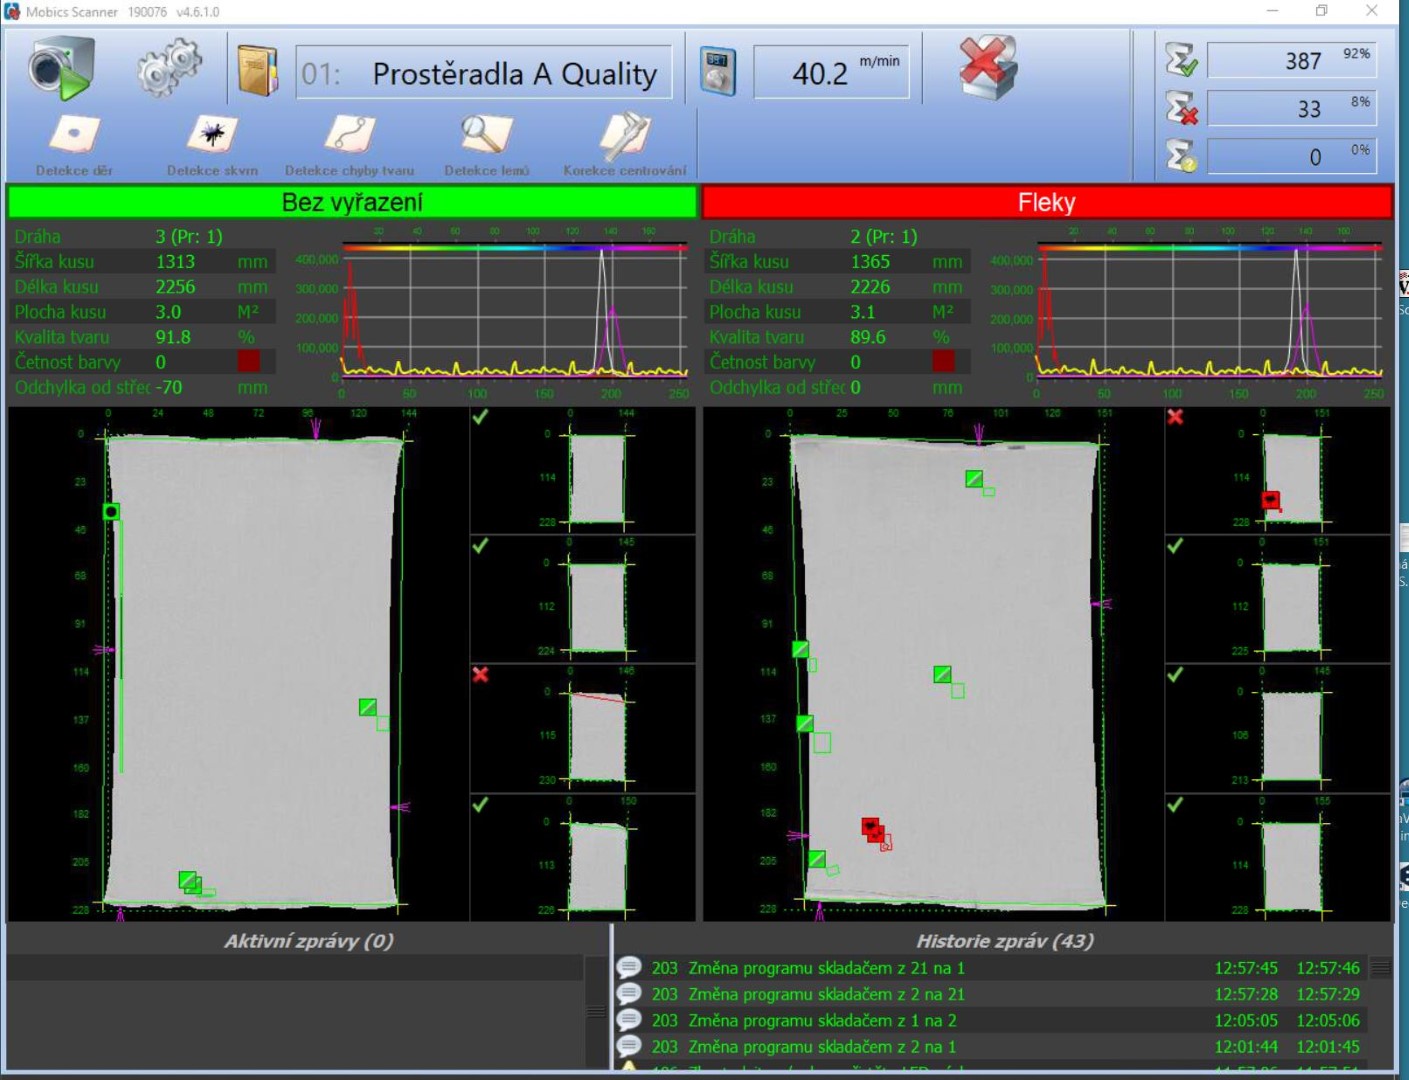
Task: Click the Aktivní zprávy (0) header
Action: coord(308,940)
